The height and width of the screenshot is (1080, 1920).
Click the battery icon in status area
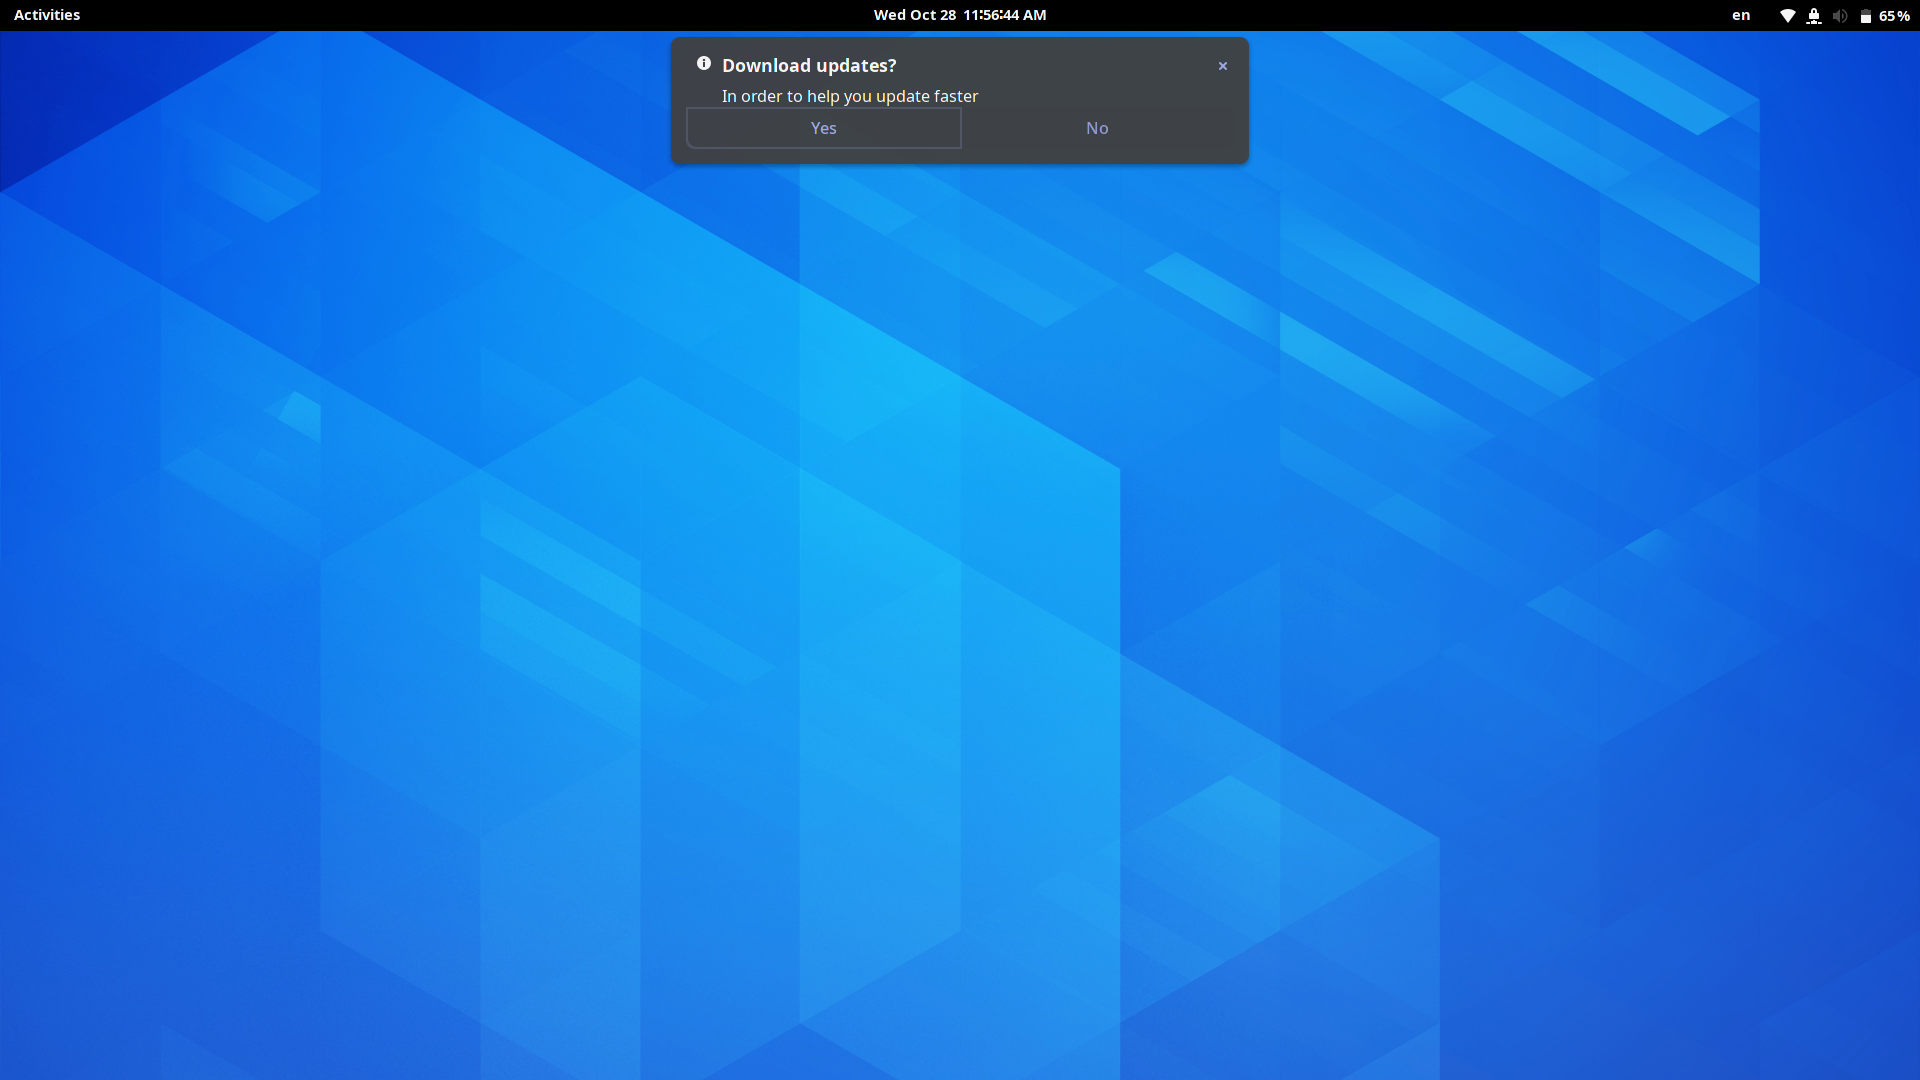1865,16
